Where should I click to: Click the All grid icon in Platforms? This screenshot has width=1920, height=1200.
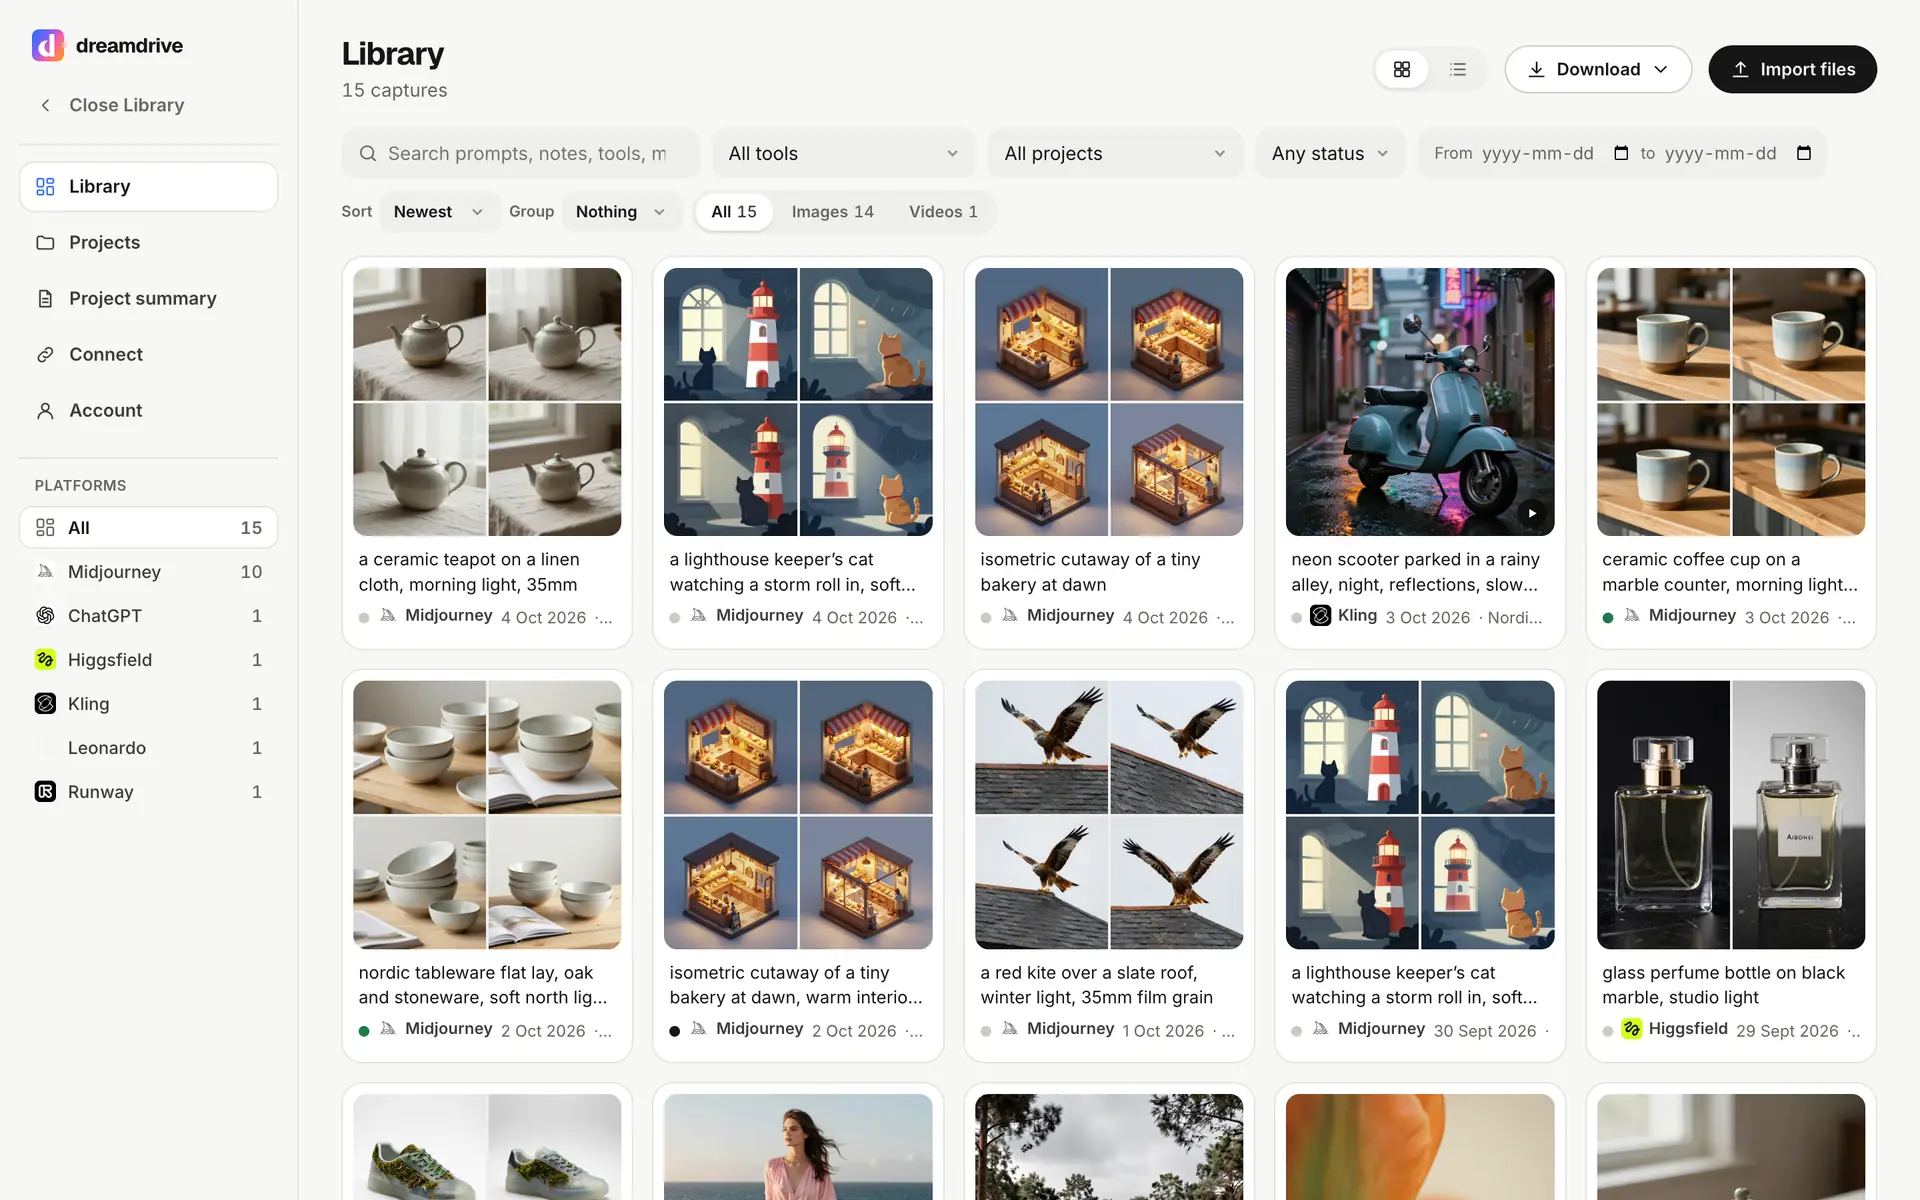coord(45,528)
